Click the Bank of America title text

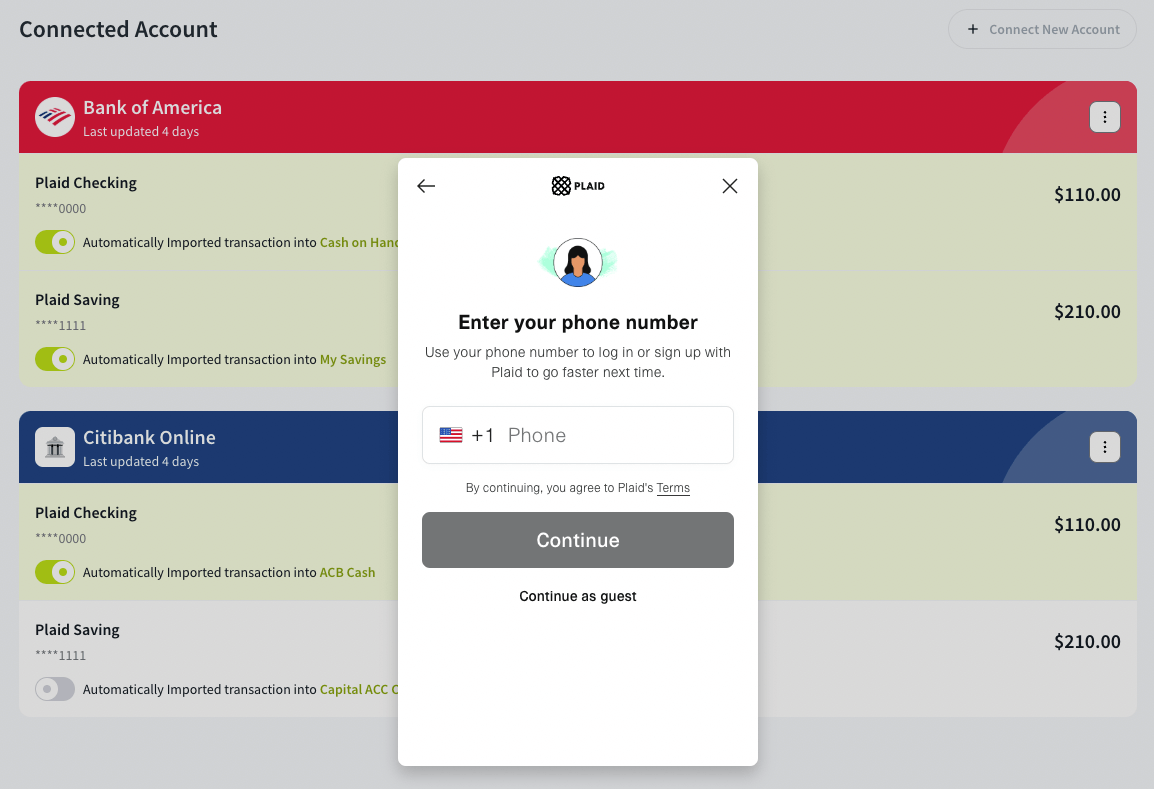[x=152, y=107]
